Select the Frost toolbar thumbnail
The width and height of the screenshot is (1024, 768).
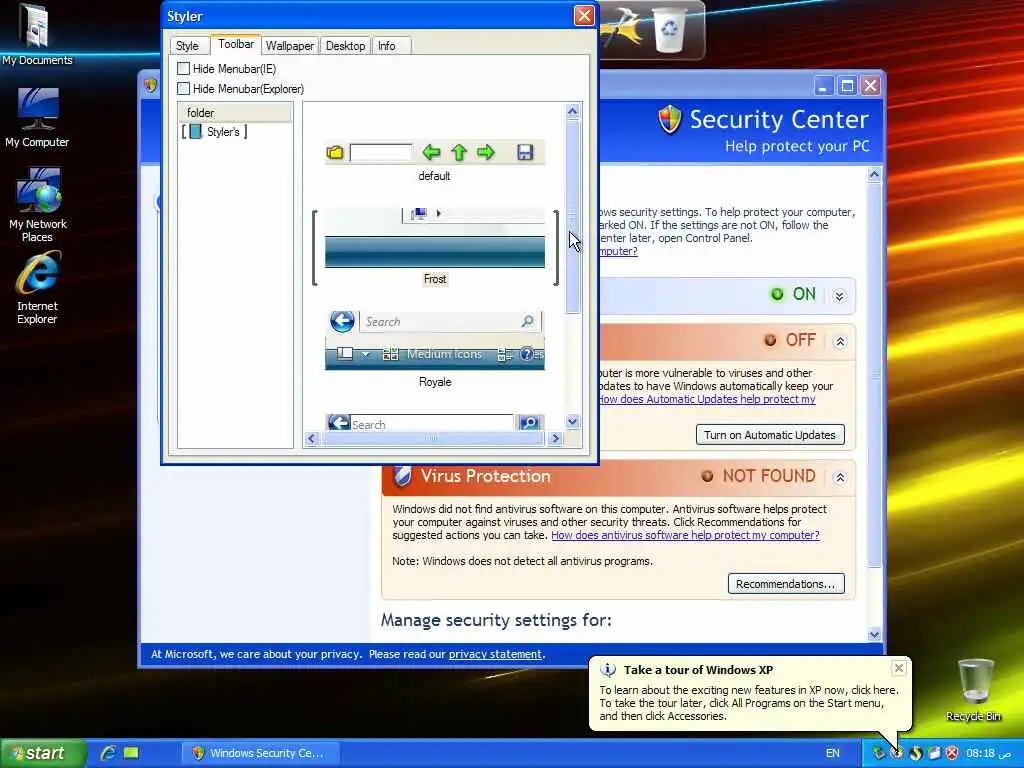click(x=435, y=238)
